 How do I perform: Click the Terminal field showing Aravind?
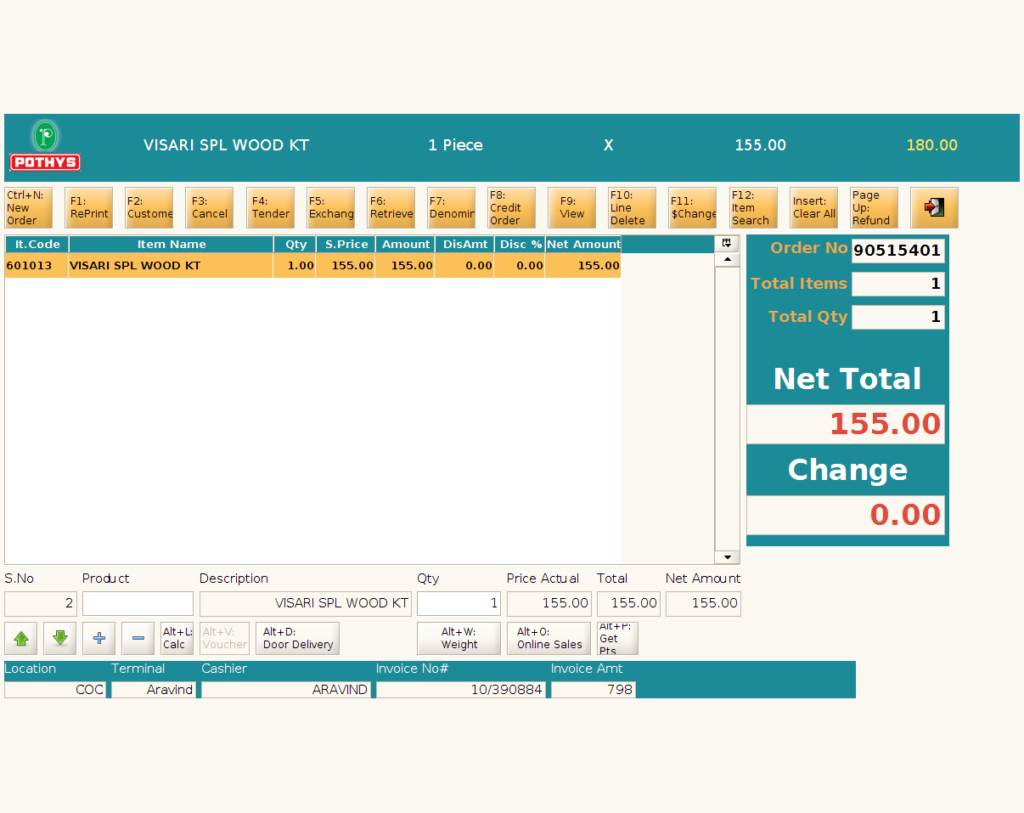point(153,690)
